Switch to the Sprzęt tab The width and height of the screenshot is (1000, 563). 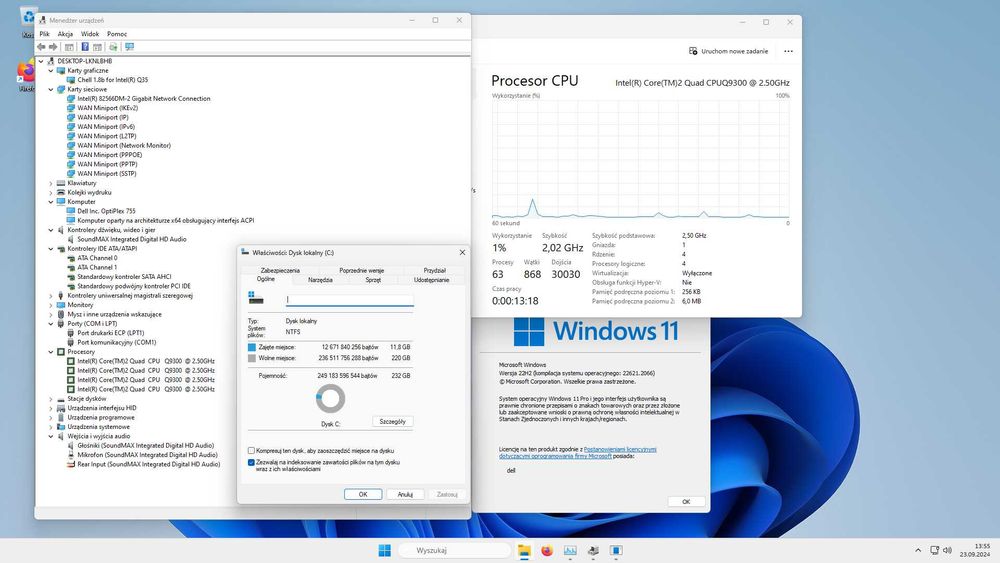tap(373, 280)
